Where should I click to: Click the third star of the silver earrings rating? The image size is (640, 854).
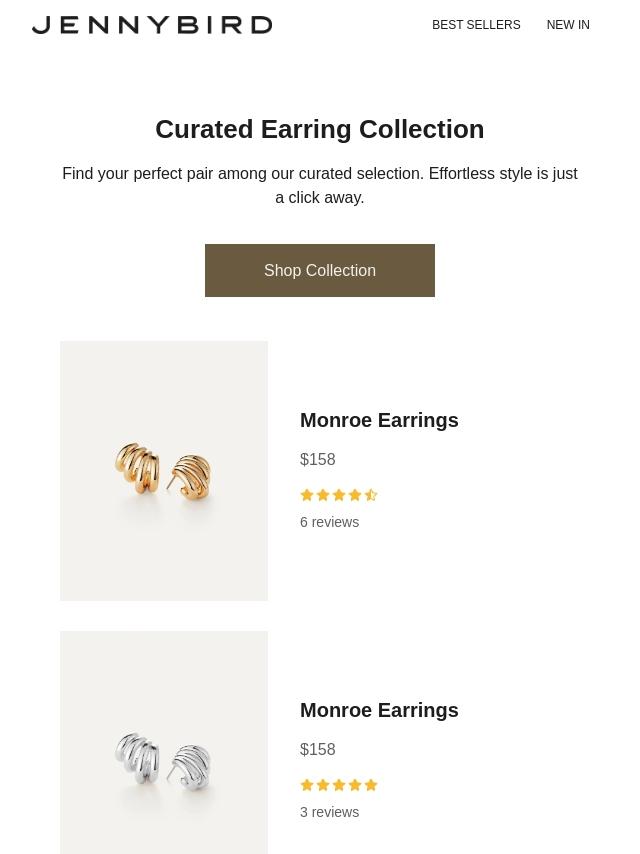click(339, 785)
